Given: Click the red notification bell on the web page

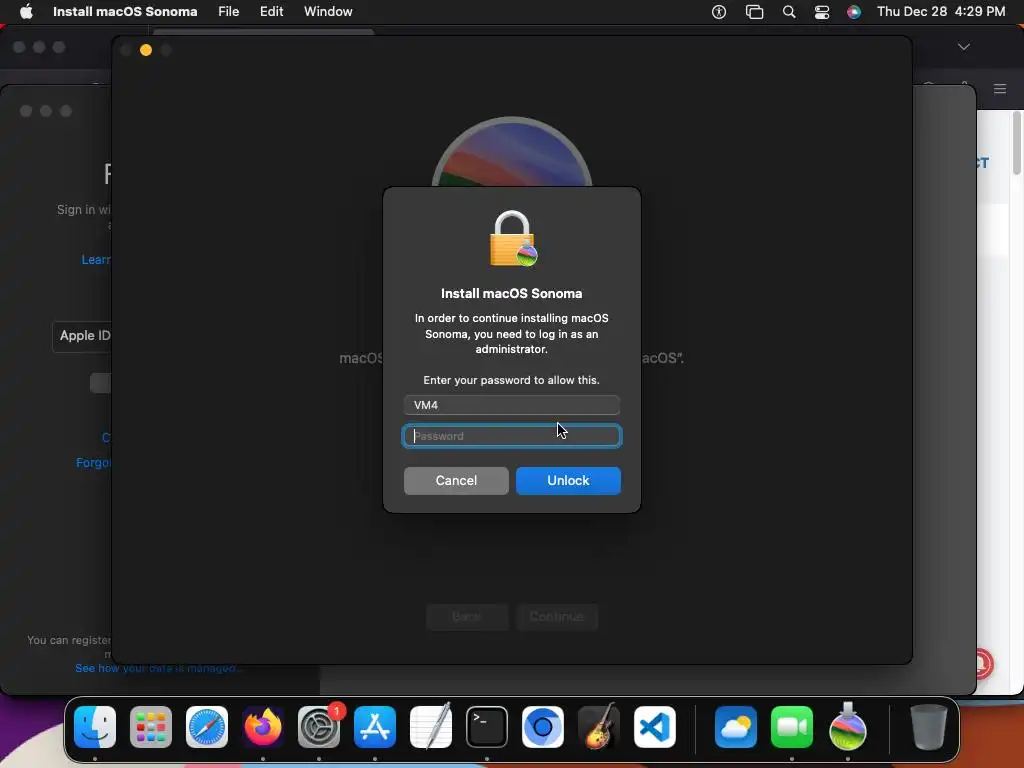Looking at the screenshot, I should click(x=985, y=664).
